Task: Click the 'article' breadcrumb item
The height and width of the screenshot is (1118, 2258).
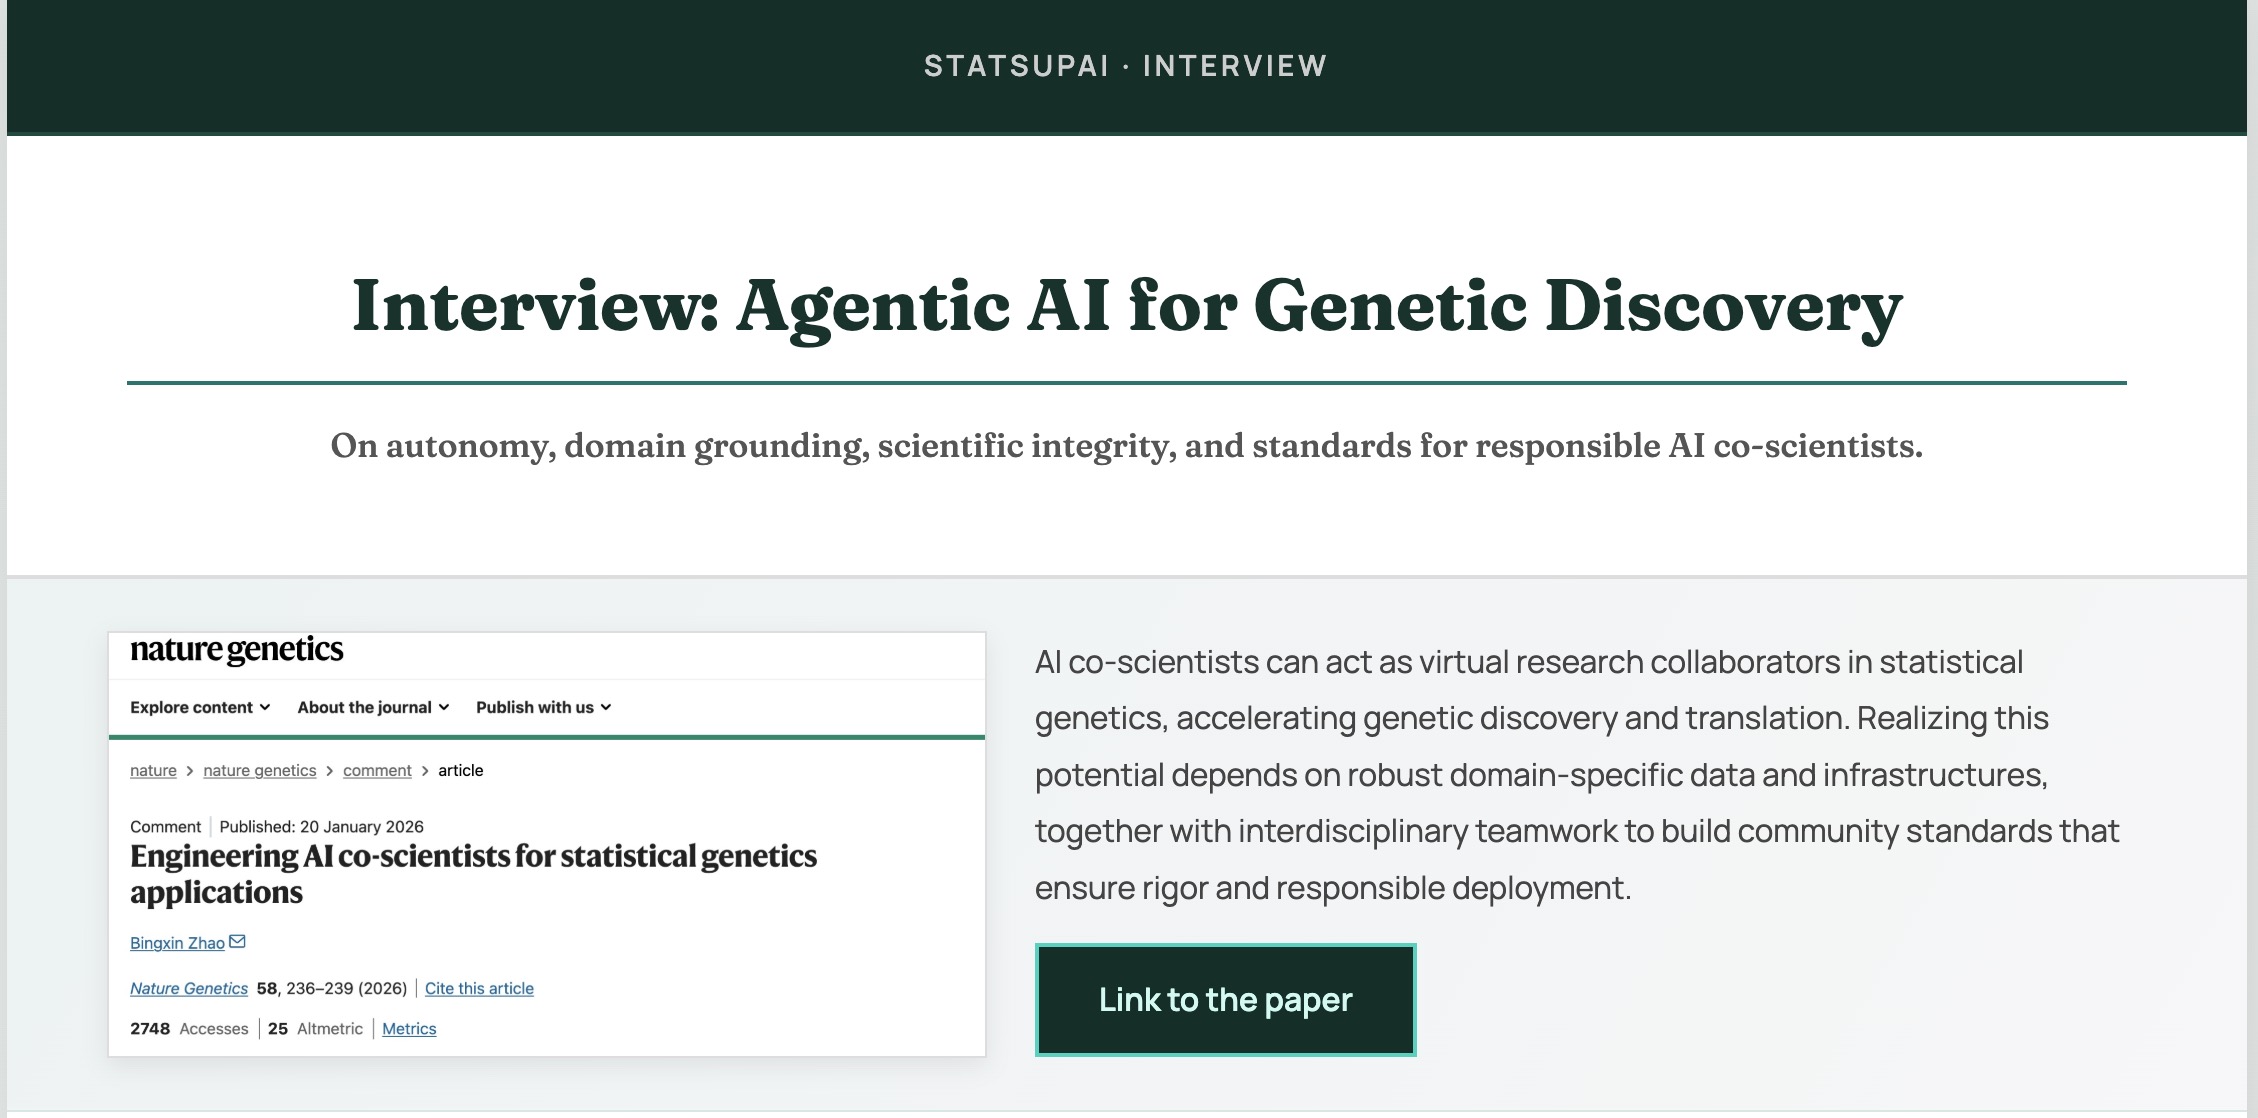Action: tap(460, 770)
